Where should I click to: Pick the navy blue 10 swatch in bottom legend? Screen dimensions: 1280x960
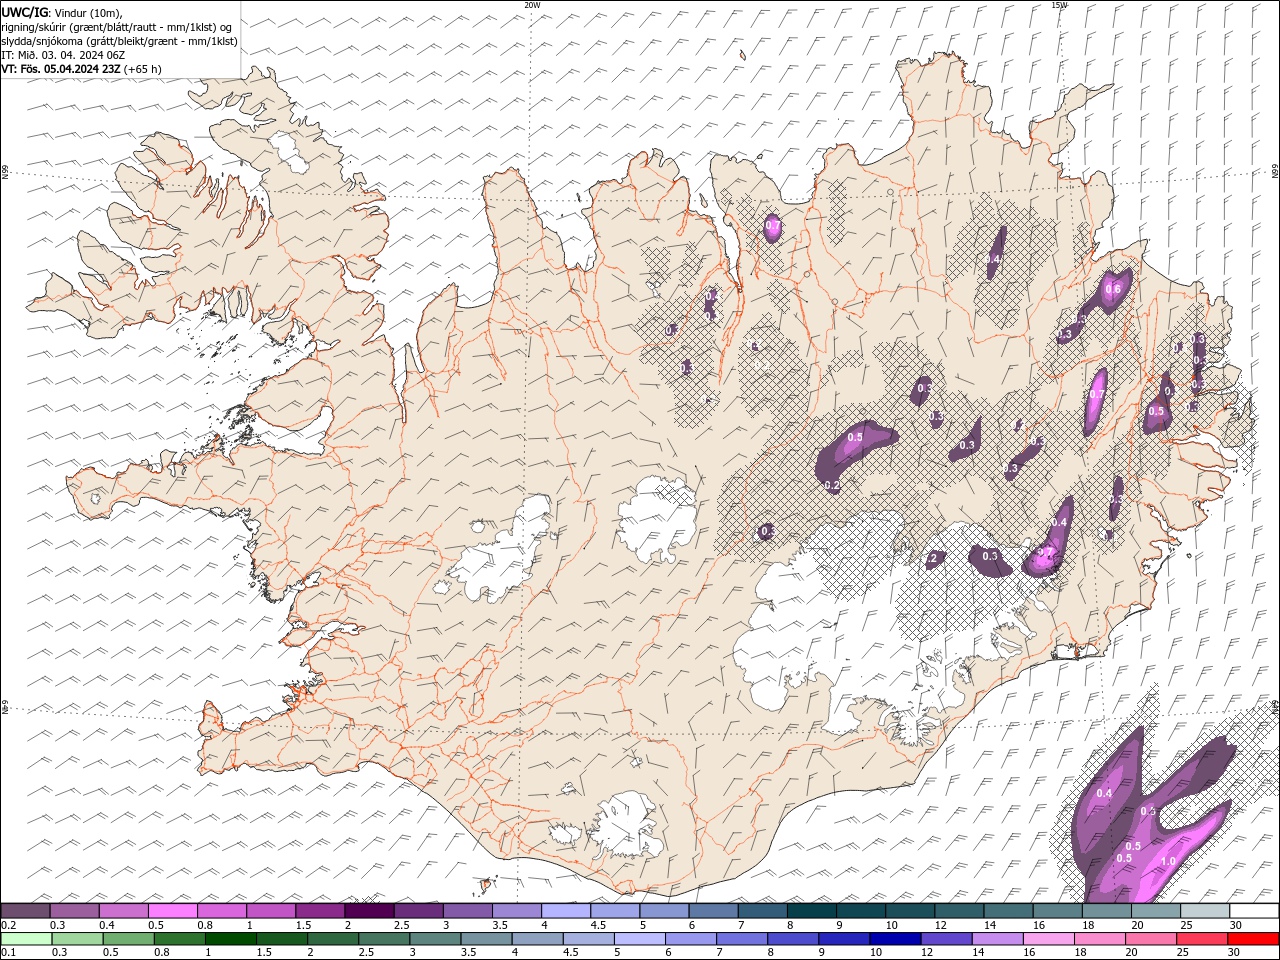[894, 939]
